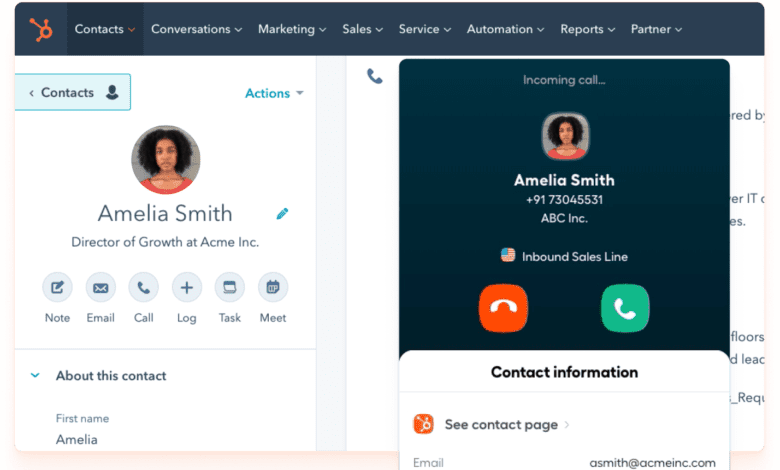Open the Contacts menu in navbar
This screenshot has width=780, height=470.
(x=104, y=29)
